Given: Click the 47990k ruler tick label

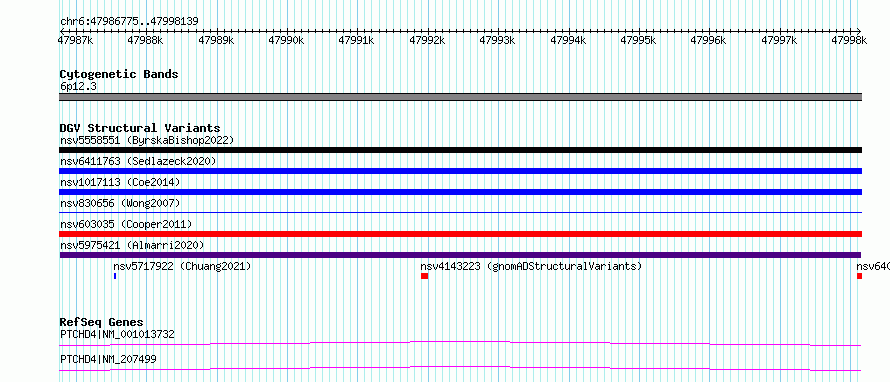Looking at the screenshot, I should pyautogui.click(x=286, y=40).
